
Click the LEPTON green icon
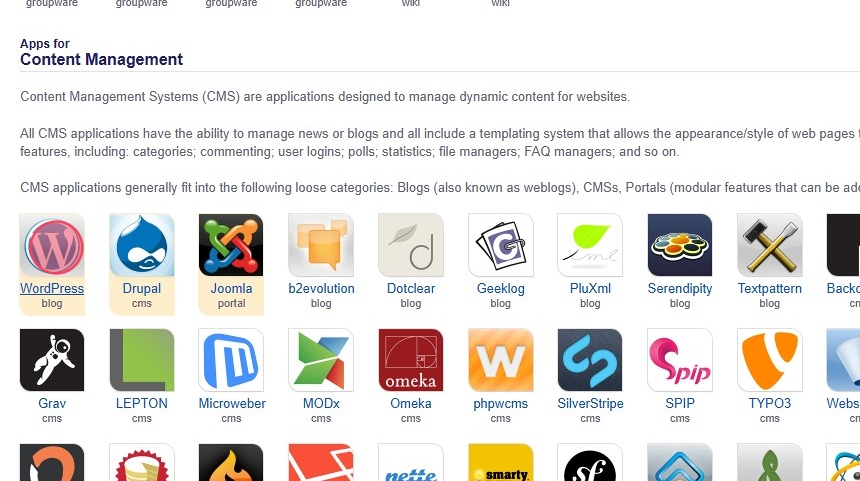[x=142, y=360]
